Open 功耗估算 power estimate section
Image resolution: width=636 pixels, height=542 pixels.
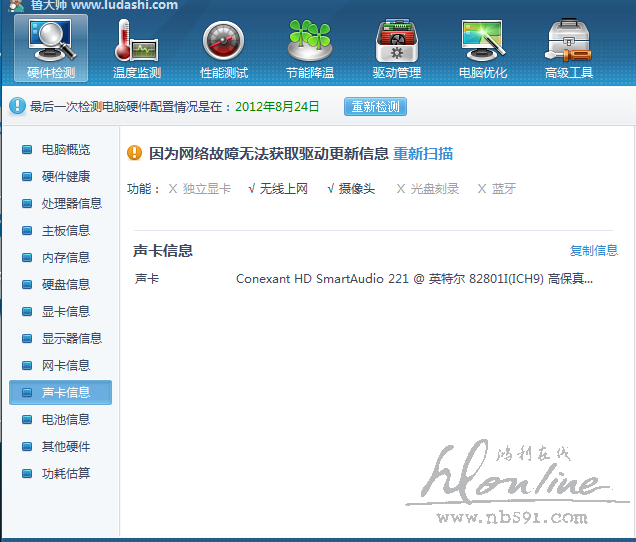tap(65, 474)
